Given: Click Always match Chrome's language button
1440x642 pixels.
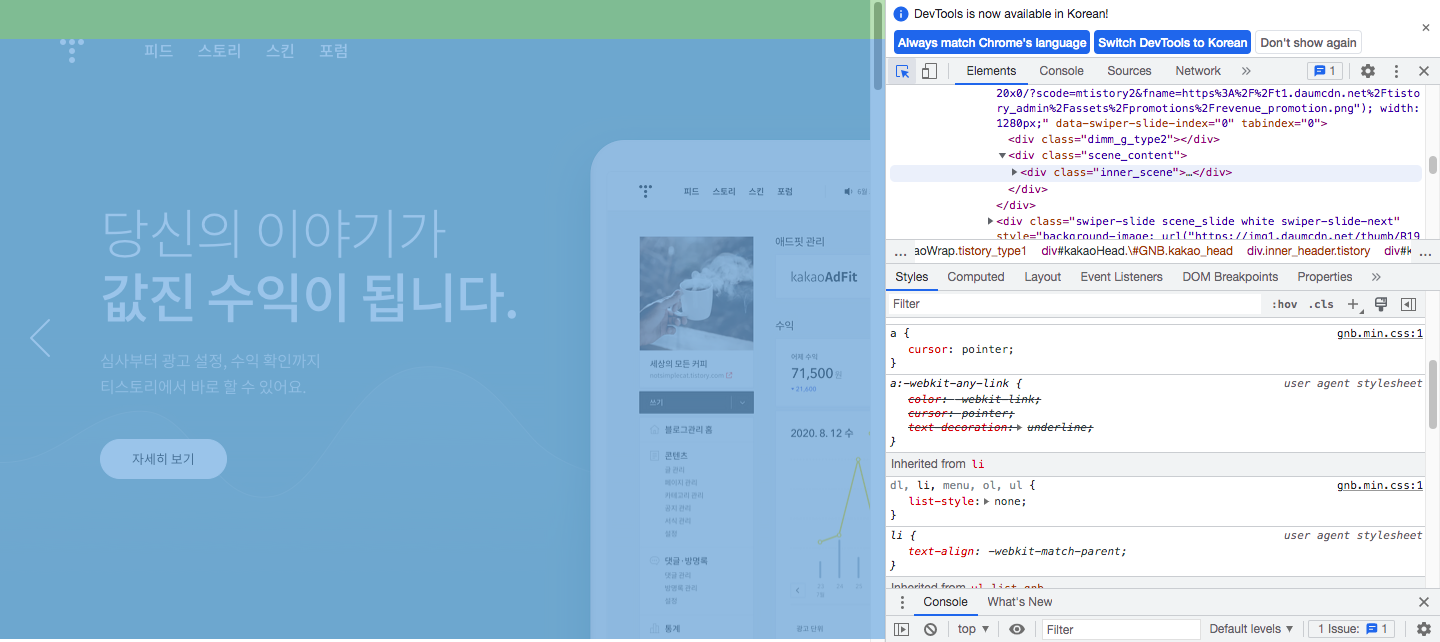Looking at the screenshot, I should point(992,43).
